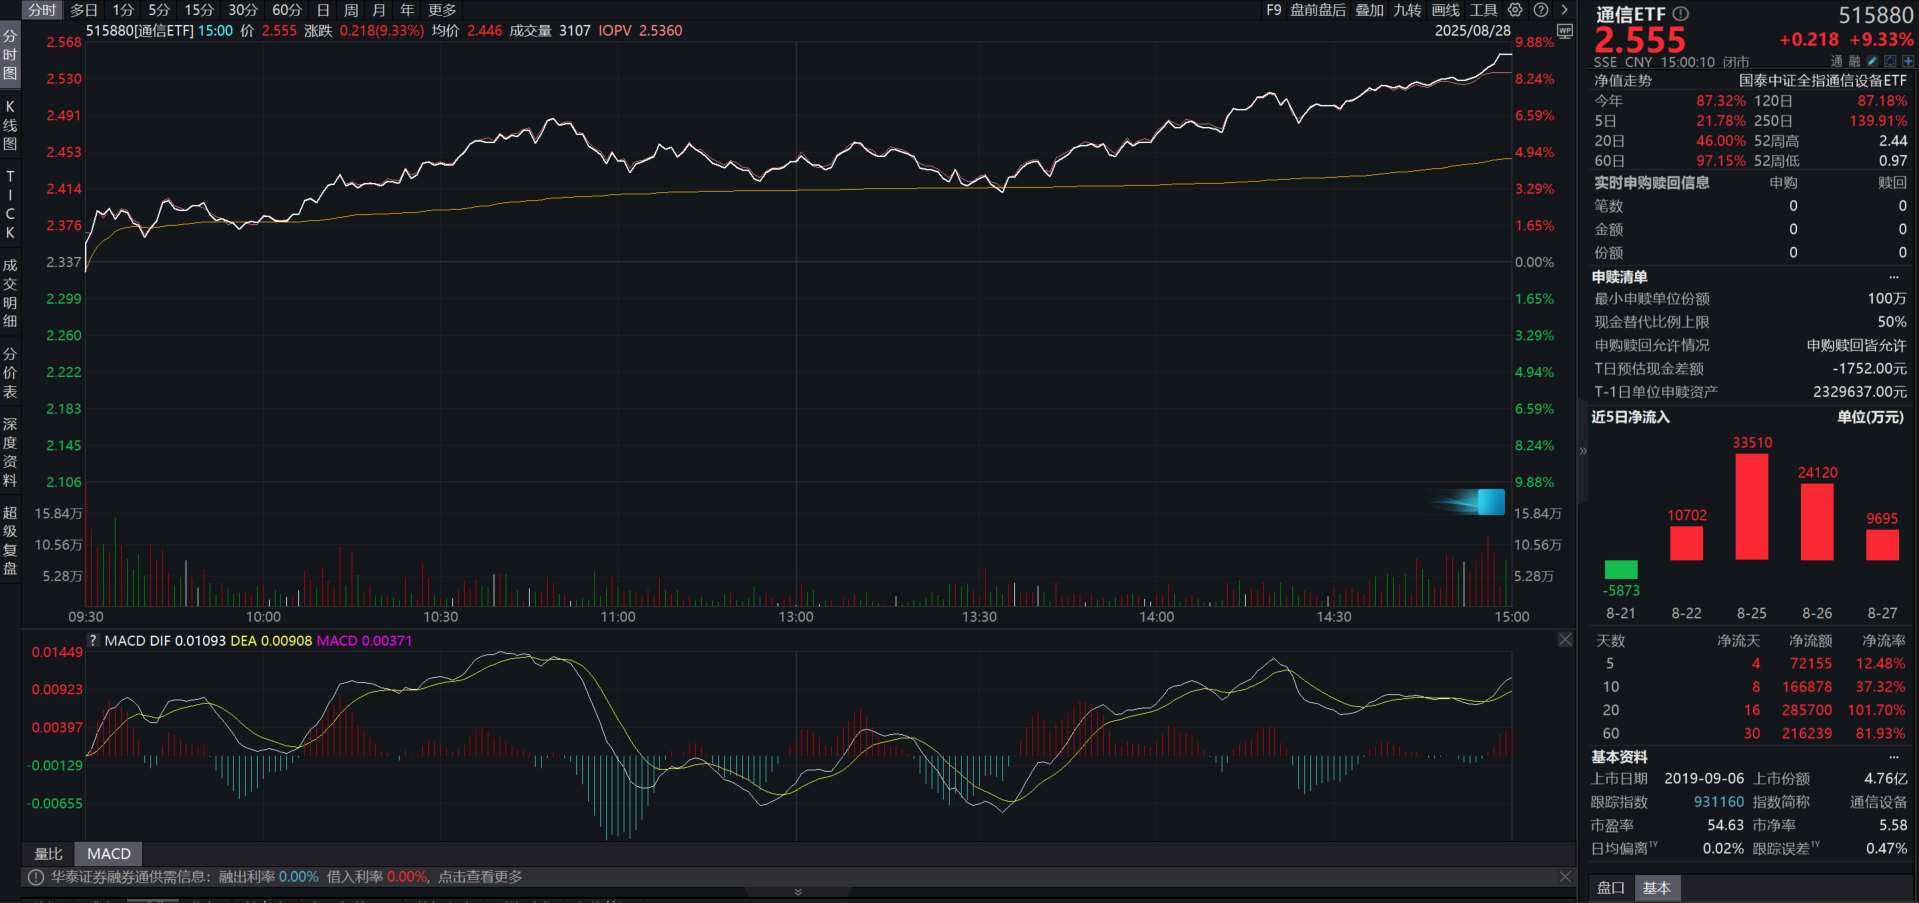Image resolution: width=1919 pixels, height=903 pixels.
Task: Close the MACD indicator panel
Action: click(1565, 640)
